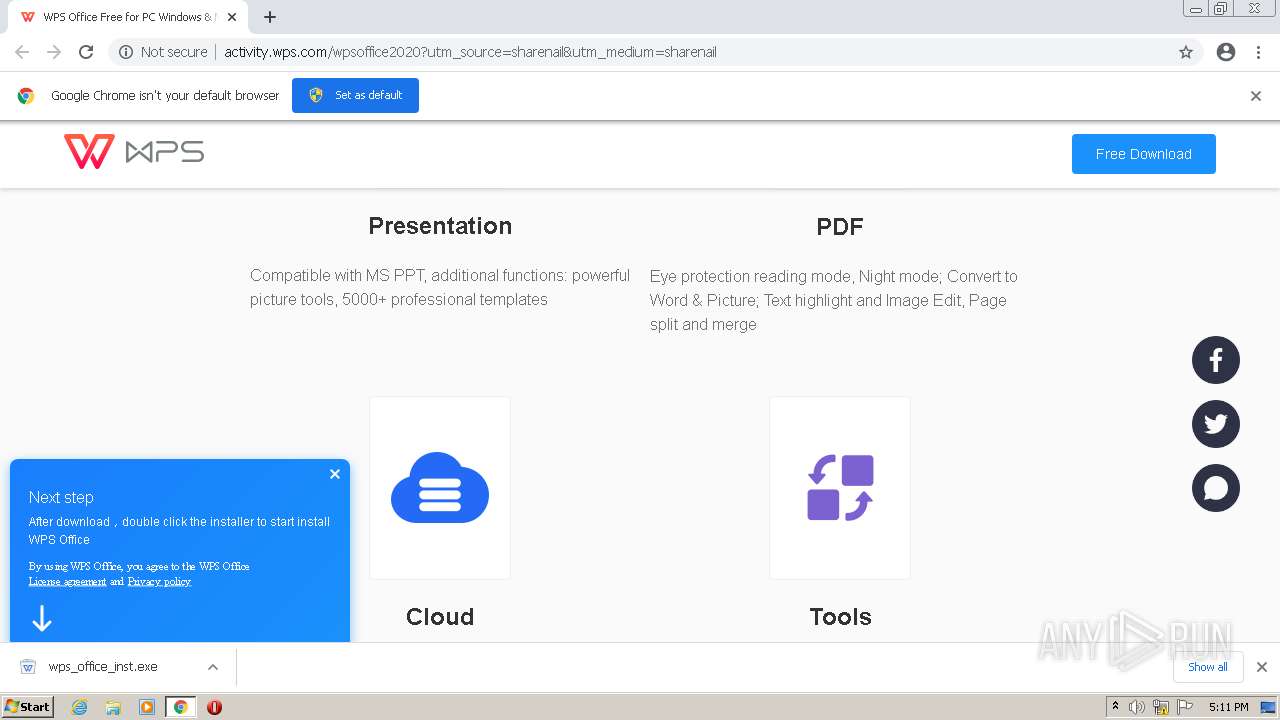Click the Presentation heading
Screen dimensions: 1280x720
440,226
